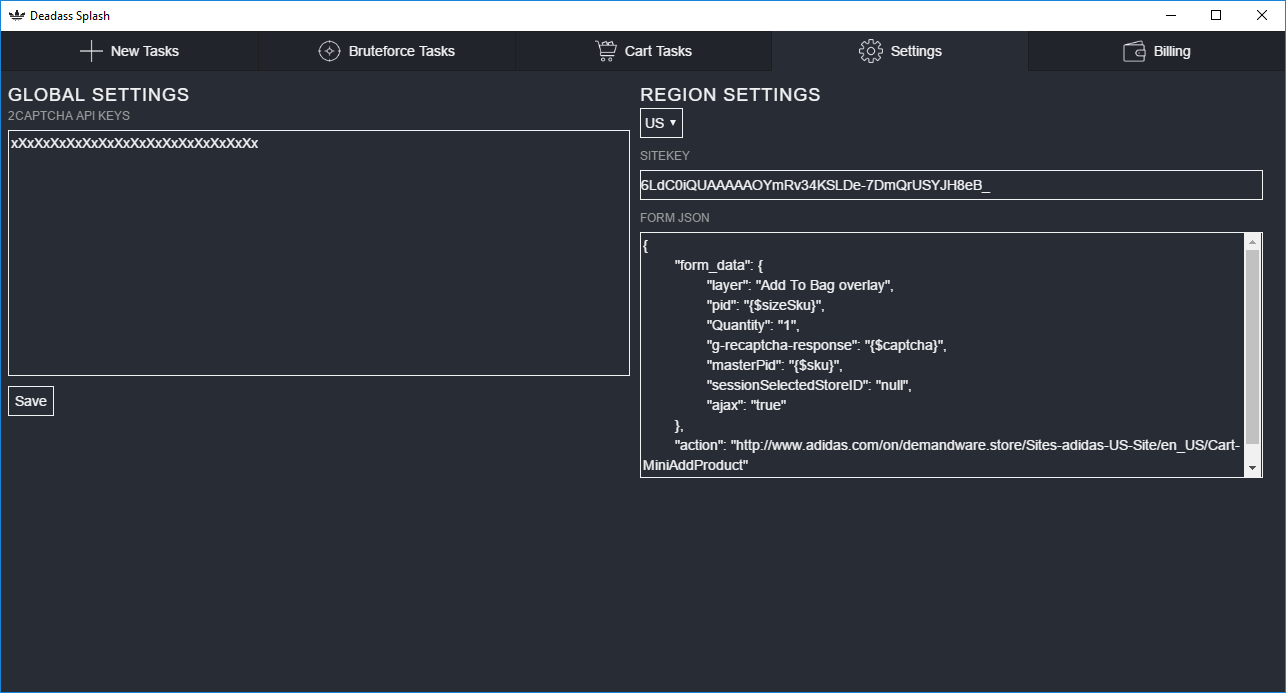Expand the US region dropdown
This screenshot has width=1286, height=693.
pos(661,123)
